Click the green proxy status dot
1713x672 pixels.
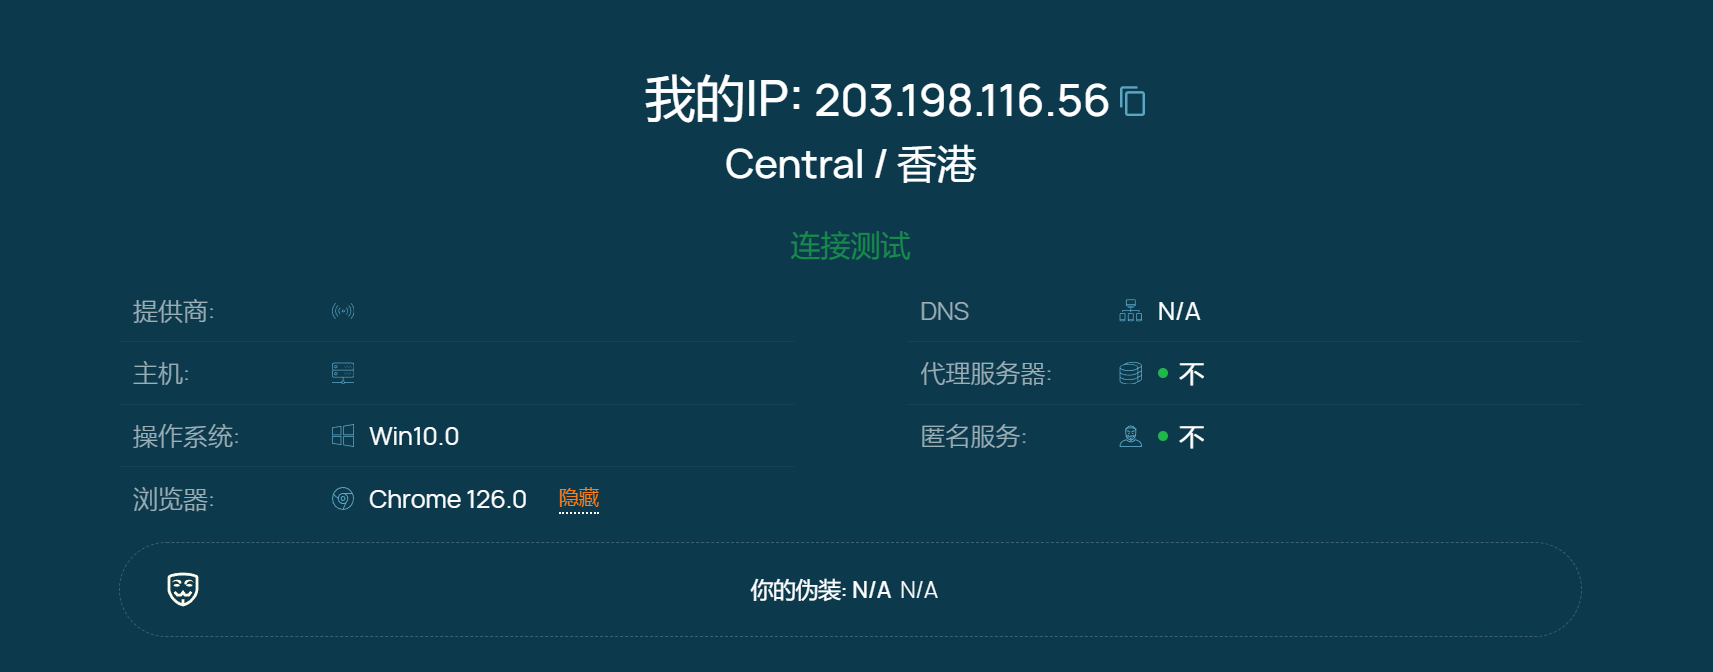click(x=1163, y=373)
